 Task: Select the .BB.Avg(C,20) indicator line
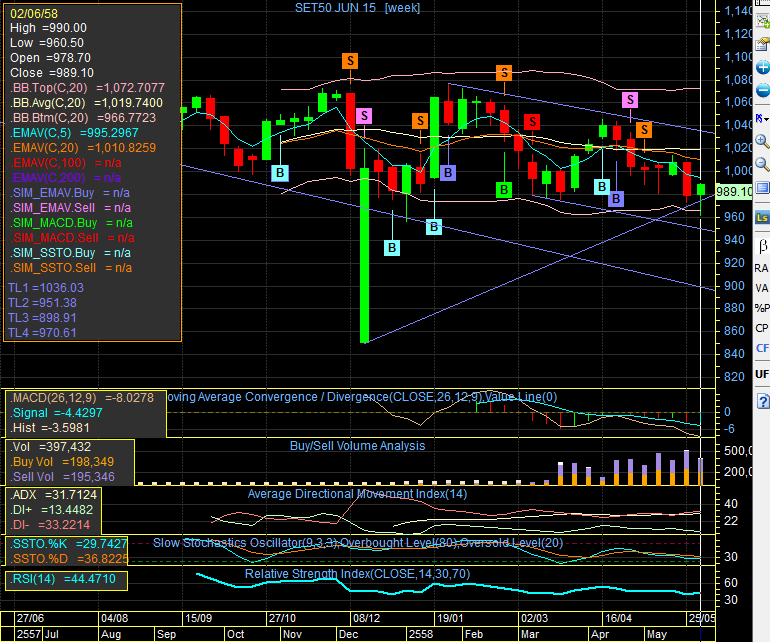click(x=86, y=103)
